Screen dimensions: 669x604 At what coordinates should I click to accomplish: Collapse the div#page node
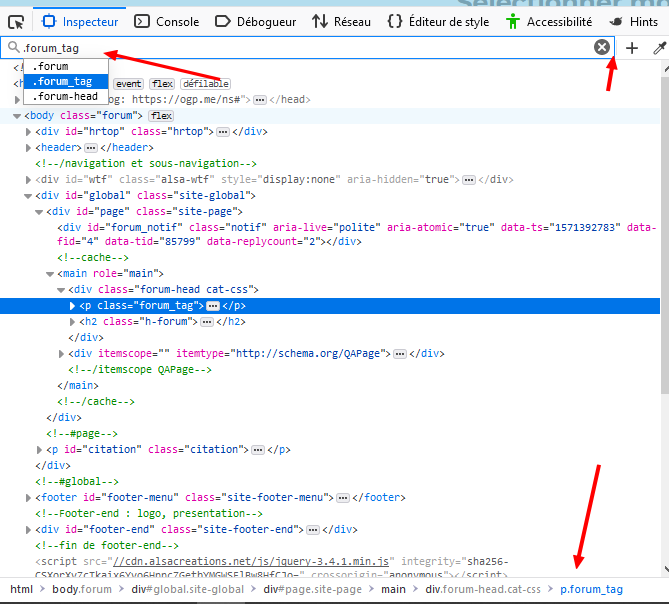(x=39, y=212)
